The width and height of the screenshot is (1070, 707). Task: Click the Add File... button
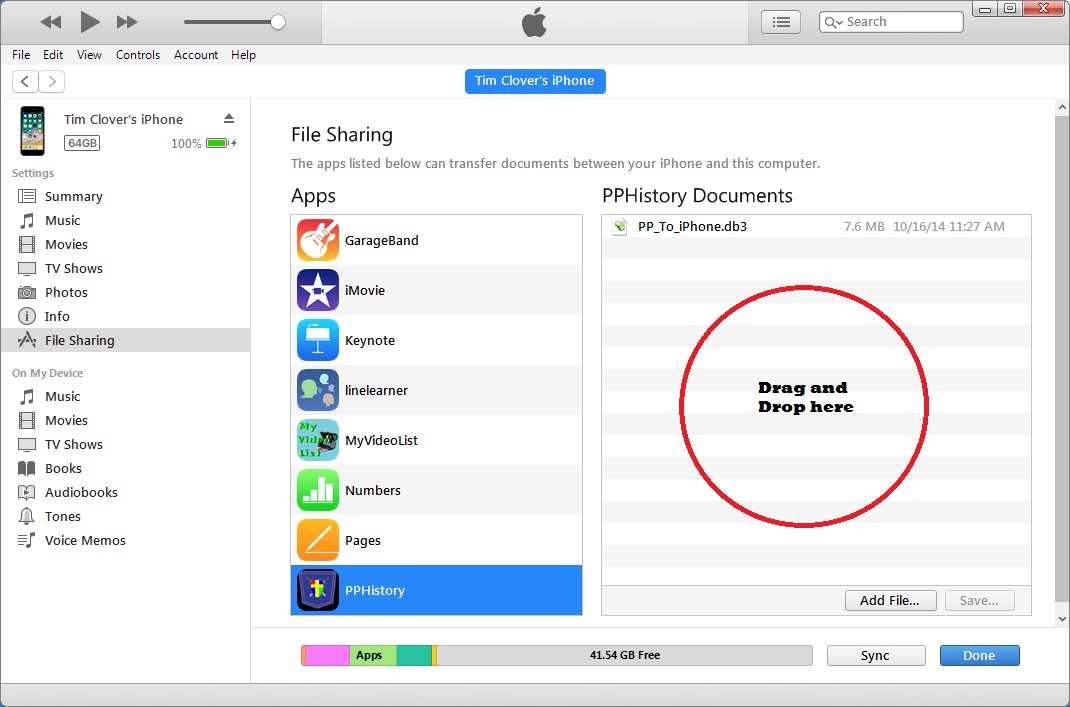[891, 601]
